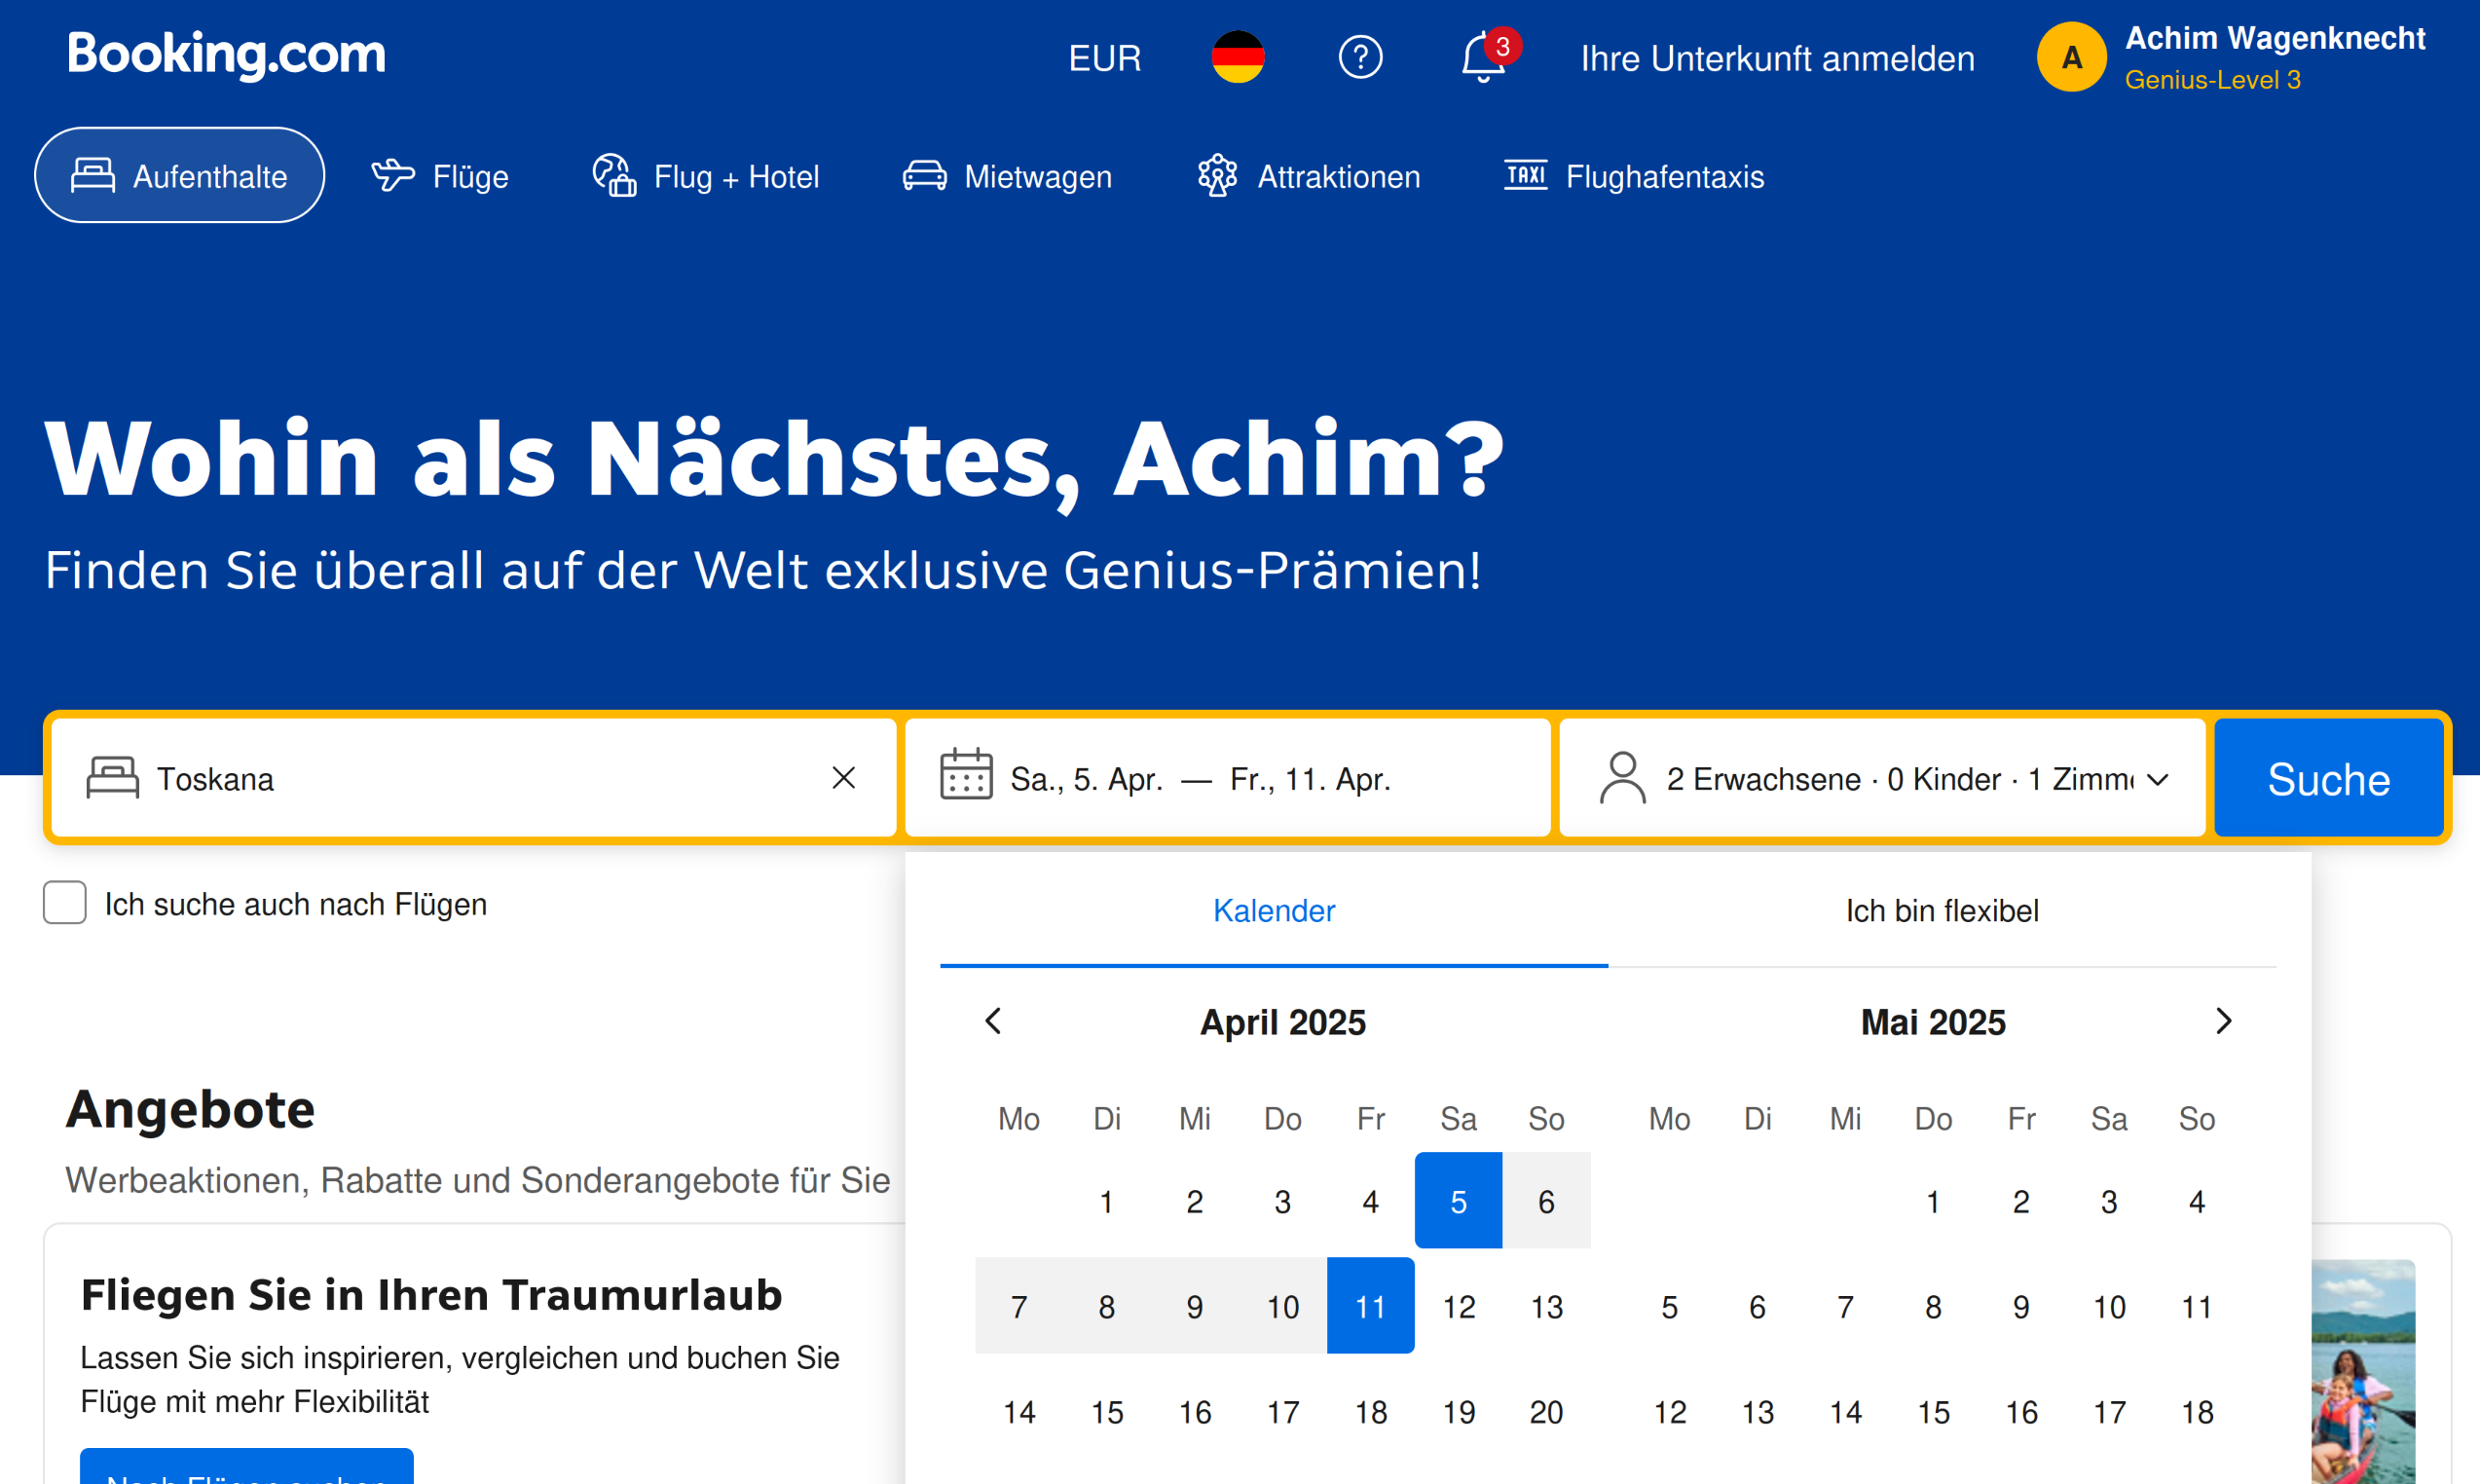Click the bed icon in destination field
The height and width of the screenshot is (1484, 2480).
(113, 777)
